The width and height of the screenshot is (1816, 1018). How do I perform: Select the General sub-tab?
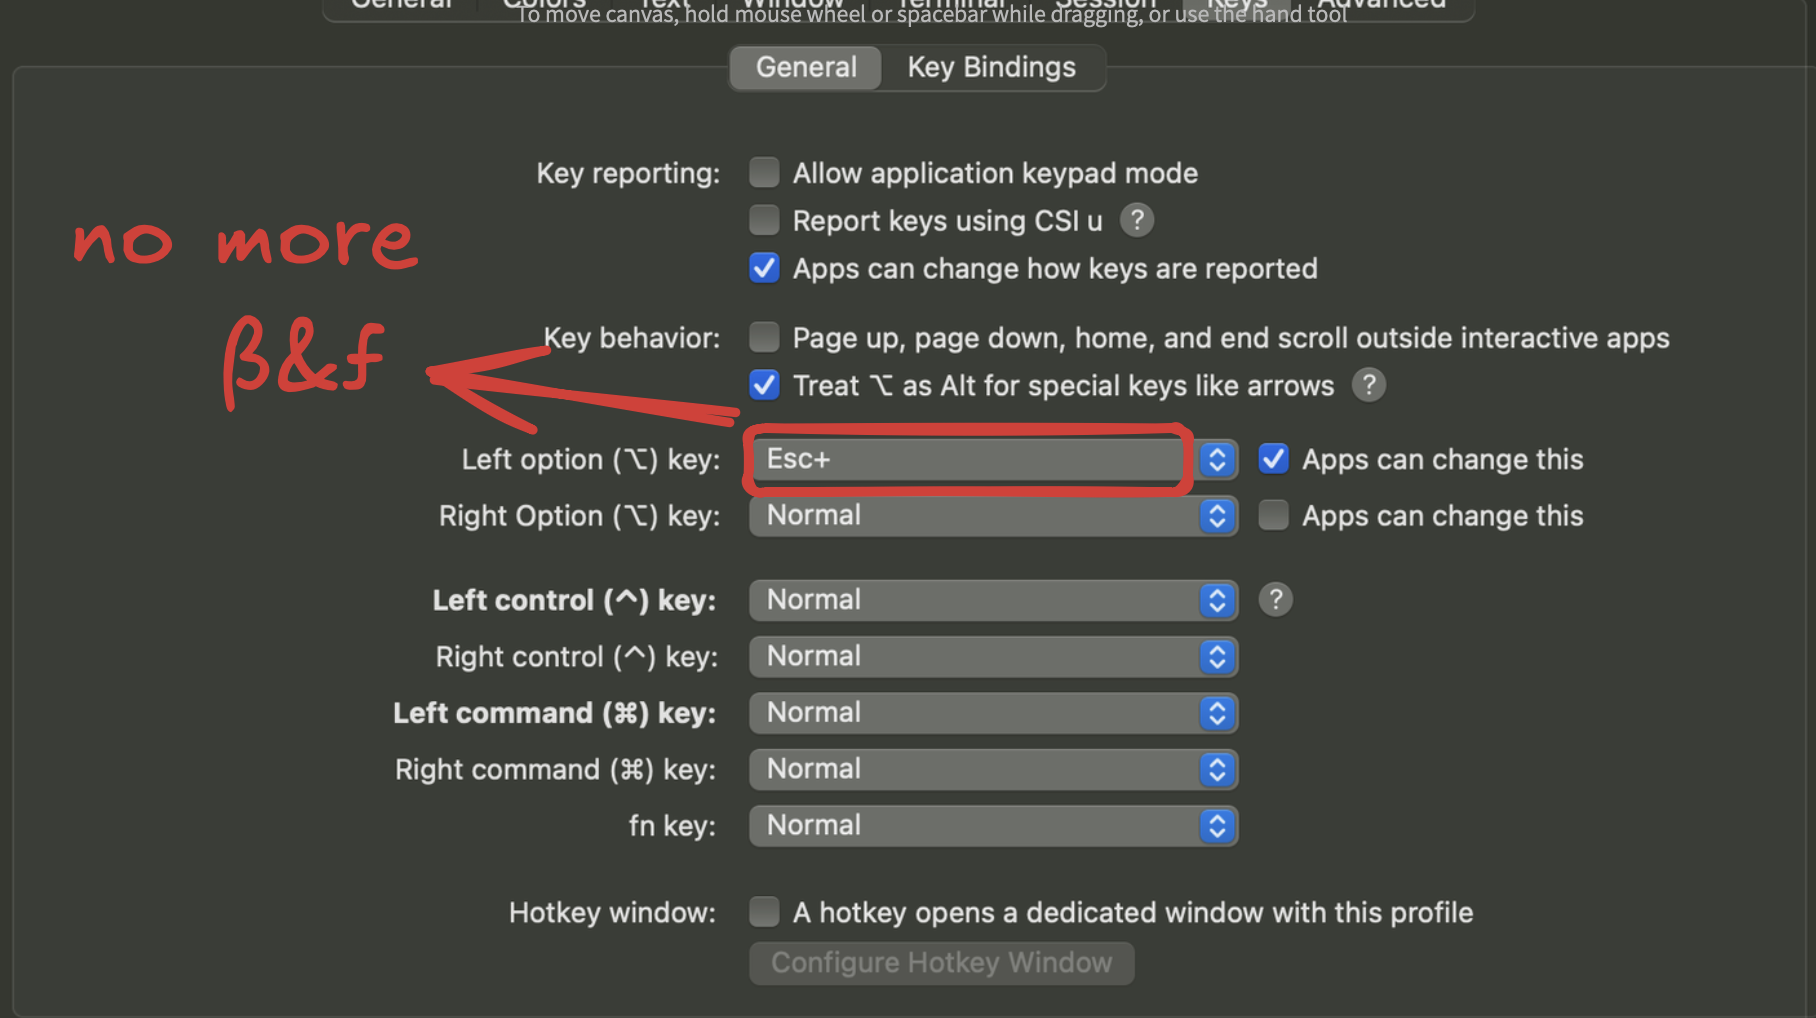coord(806,68)
